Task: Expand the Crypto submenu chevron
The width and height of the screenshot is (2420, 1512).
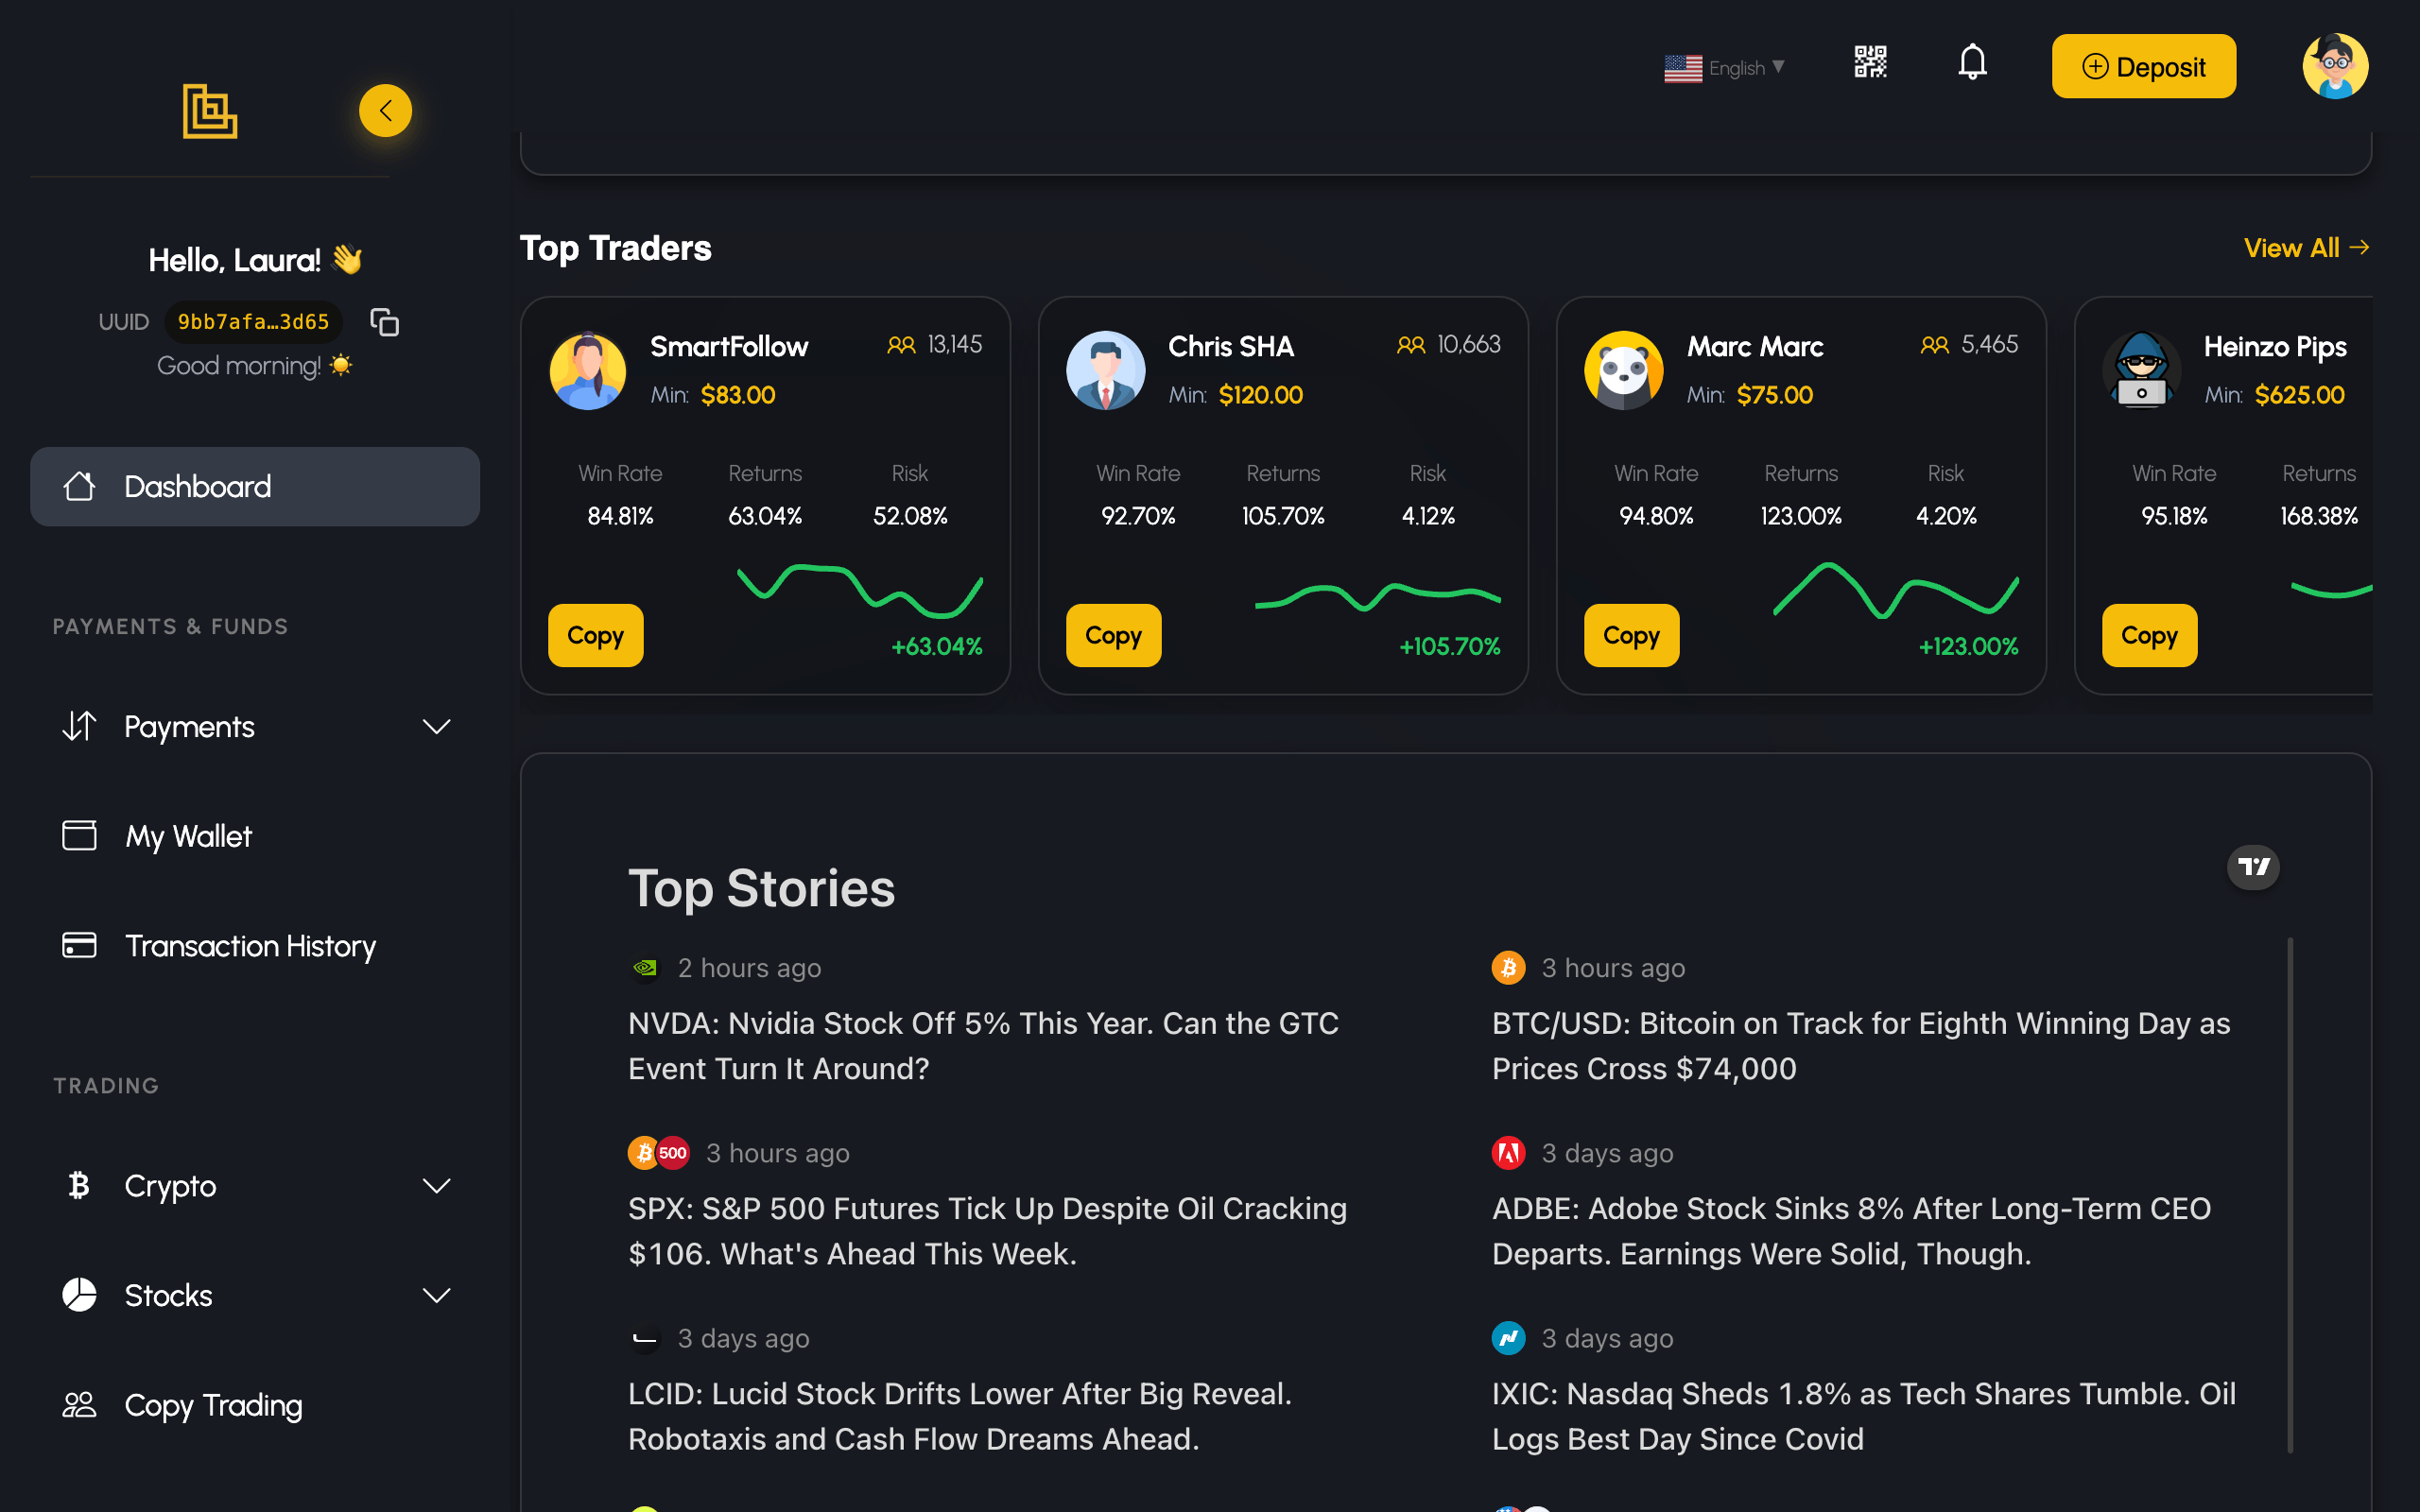Action: coord(436,1186)
